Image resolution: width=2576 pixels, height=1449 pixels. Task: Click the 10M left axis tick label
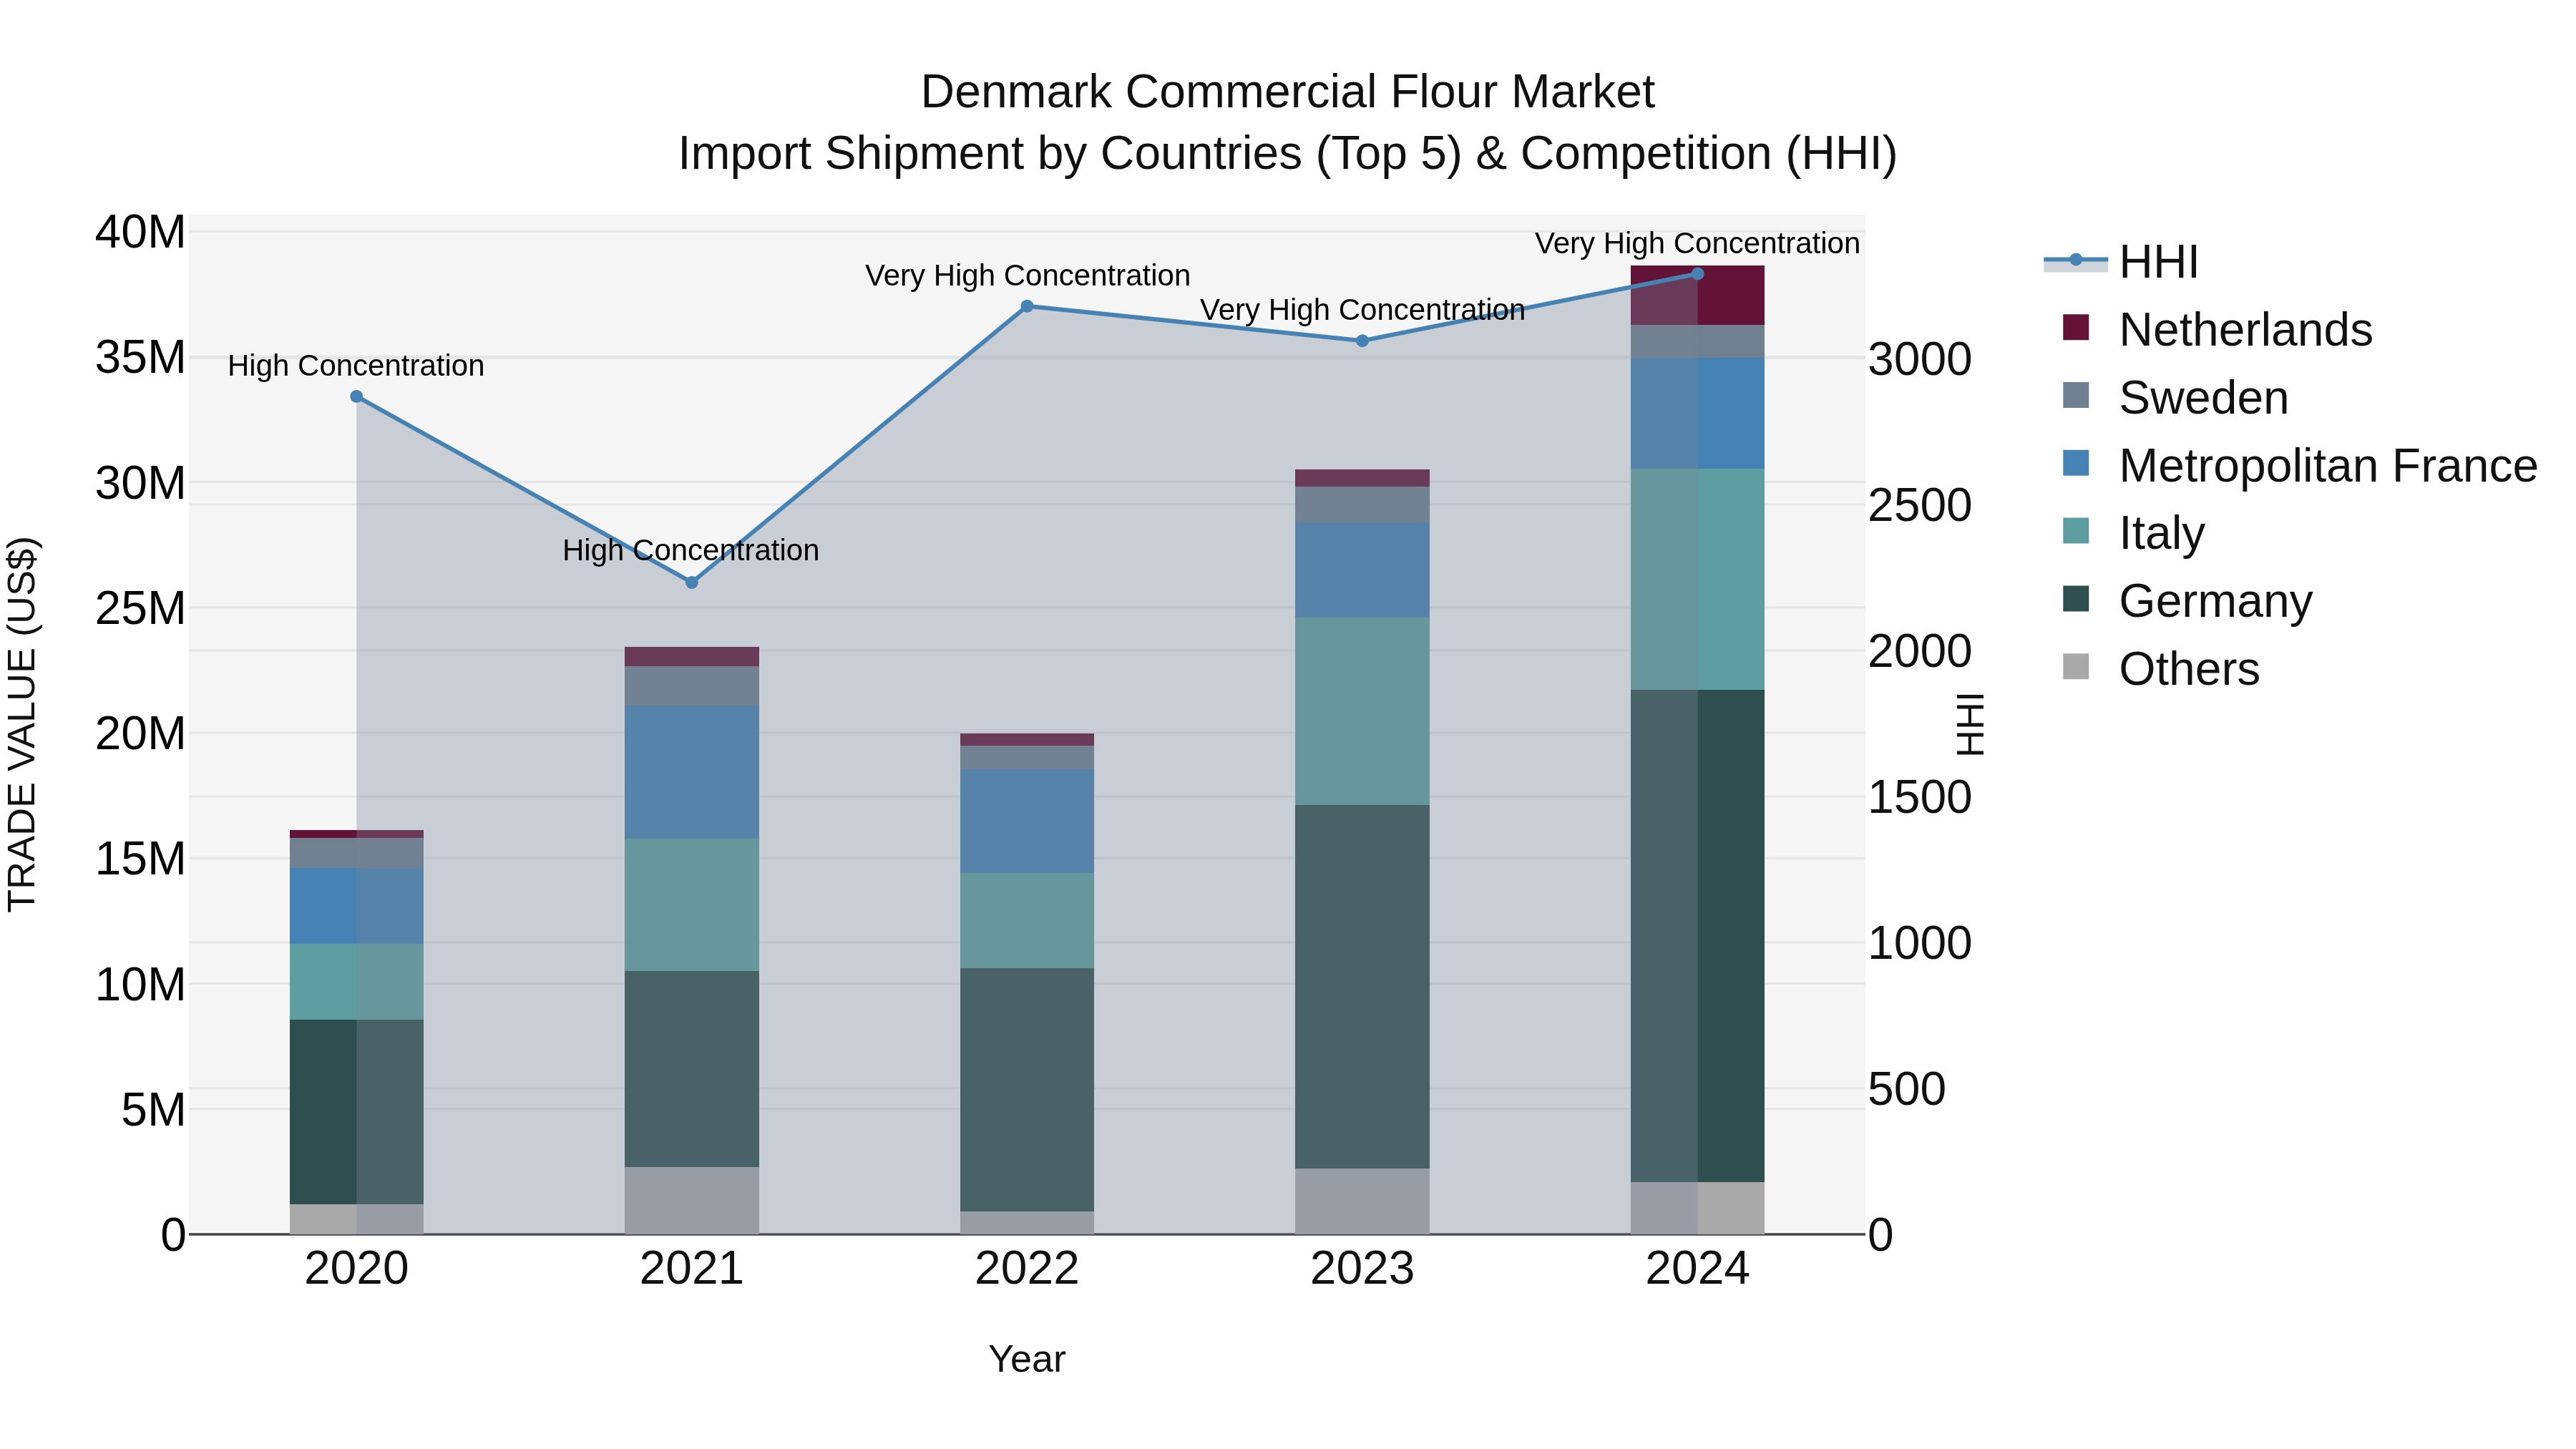pyautogui.click(x=140, y=984)
